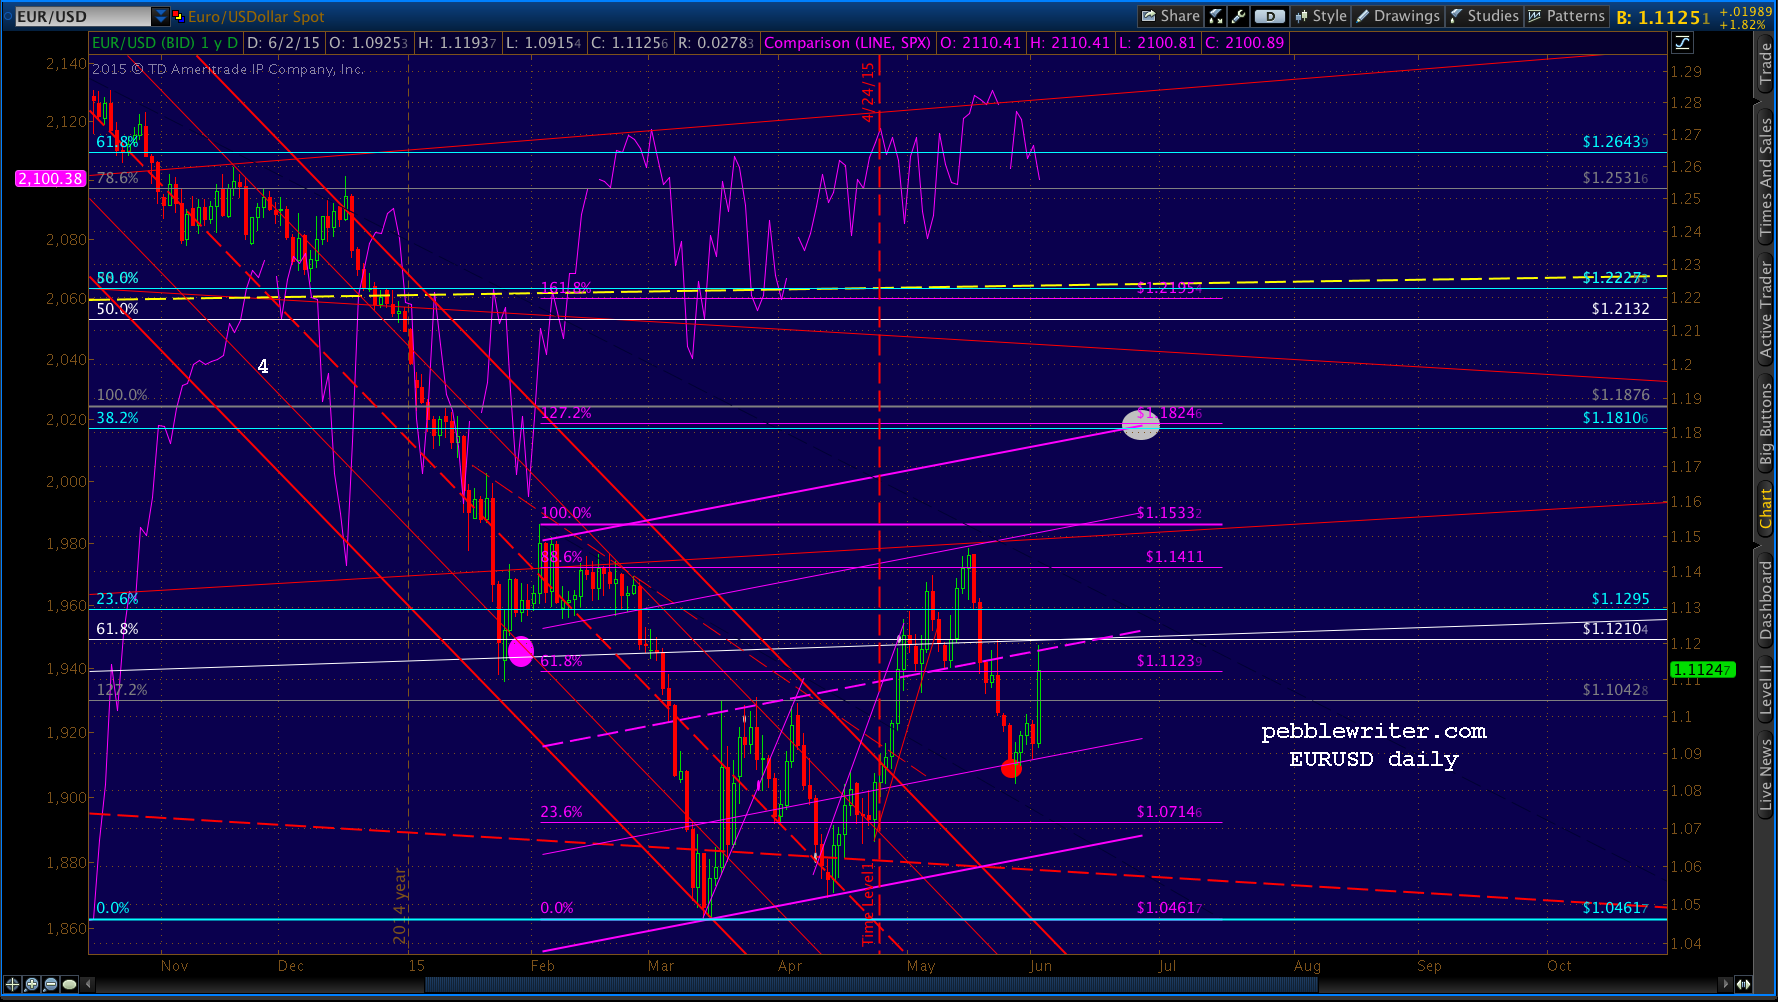
Task: Toggle the D daily timeframe button
Action: coord(1269,16)
